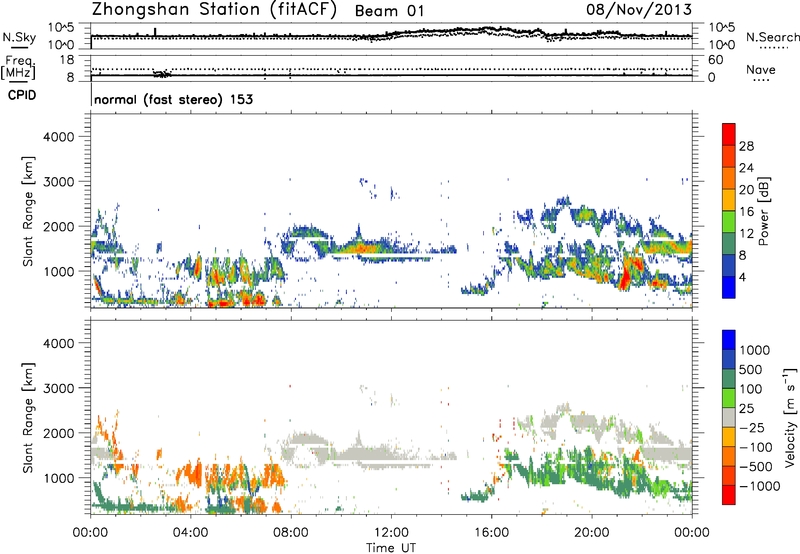Click the 4000 tick on the power panel axis

58,137
